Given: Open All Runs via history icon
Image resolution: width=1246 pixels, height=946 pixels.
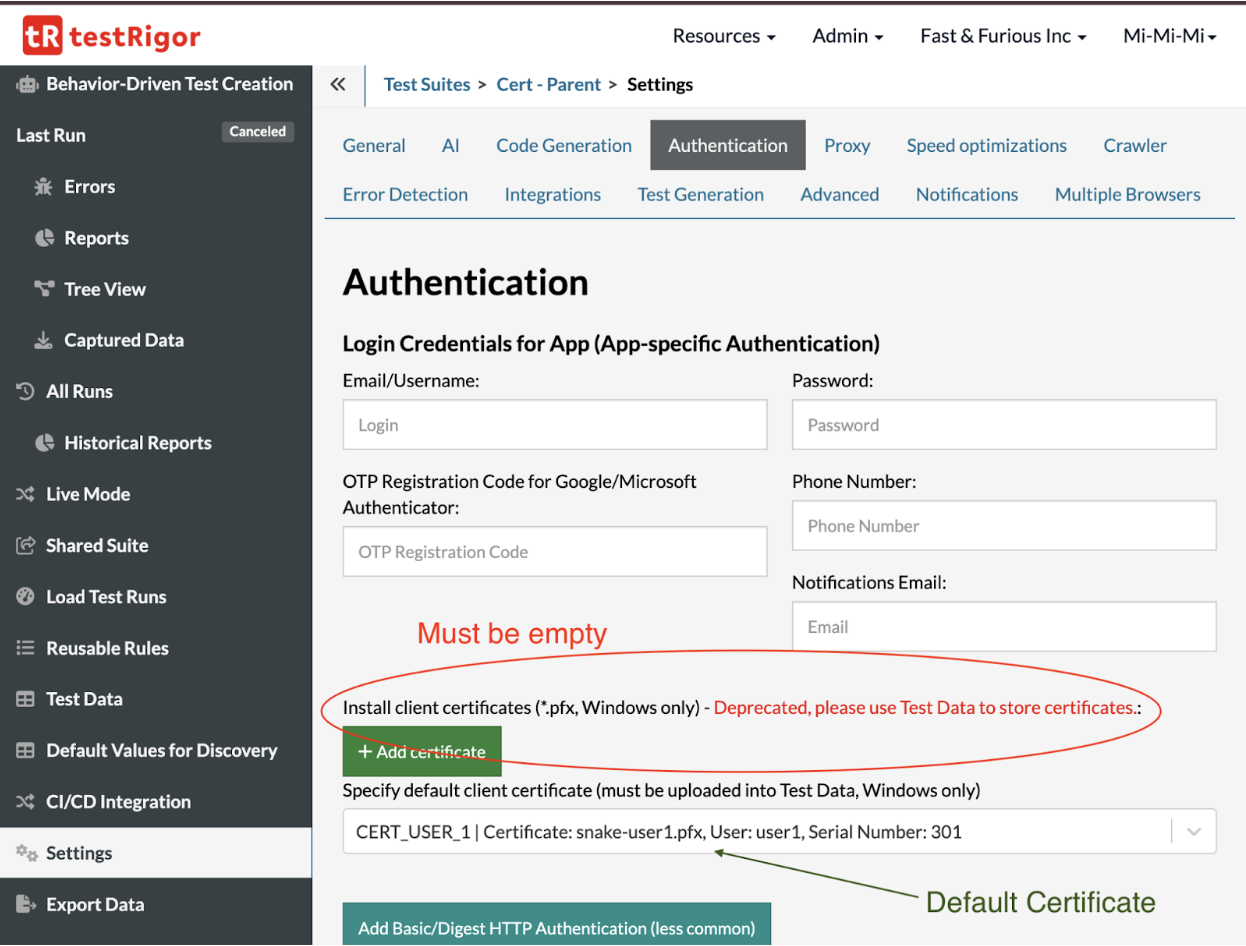Looking at the screenshot, I should 26,392.
